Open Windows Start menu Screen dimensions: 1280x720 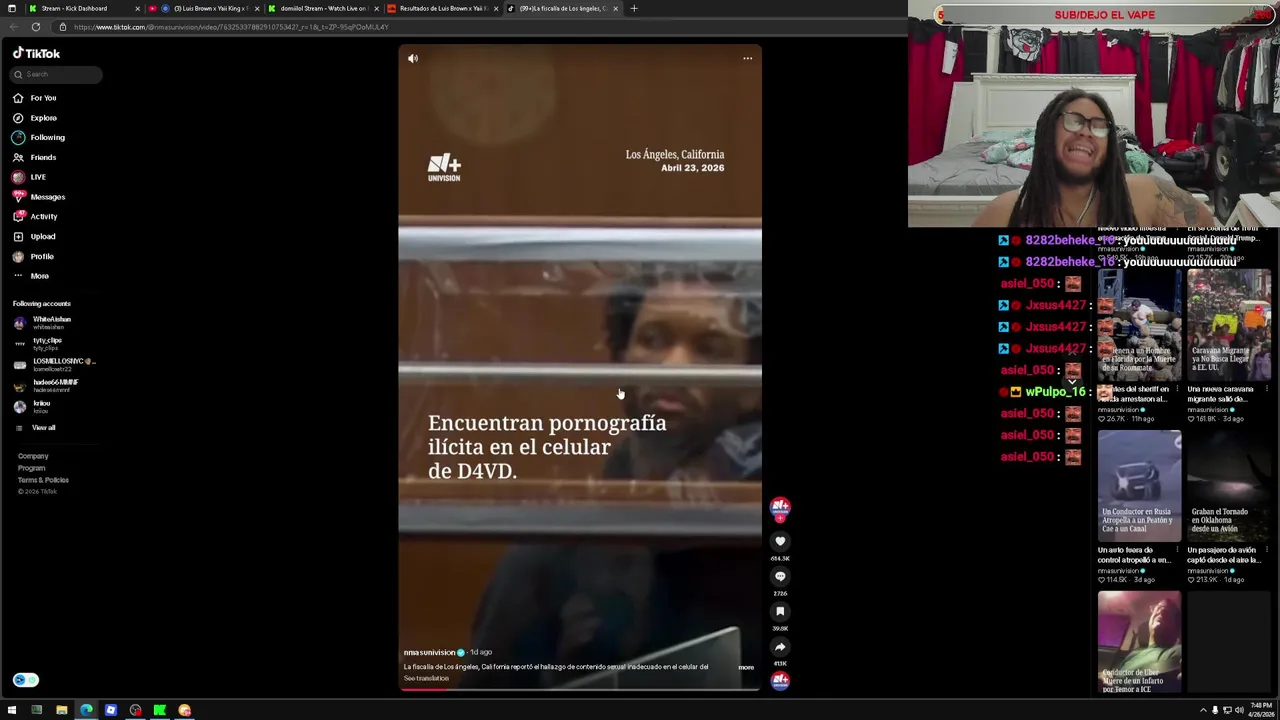point(12,710)
